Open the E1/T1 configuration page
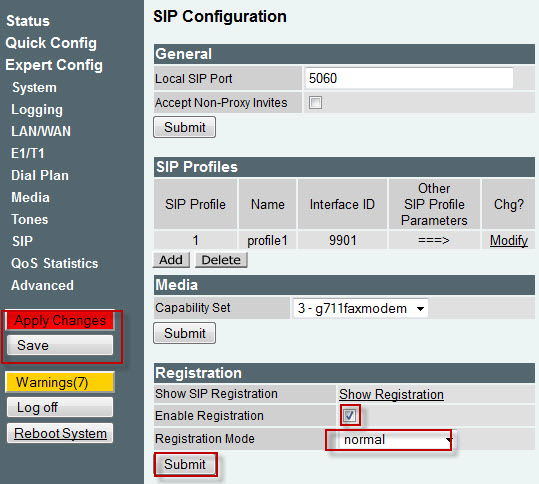Screen dimensions: 539x484 click(28, 153)
